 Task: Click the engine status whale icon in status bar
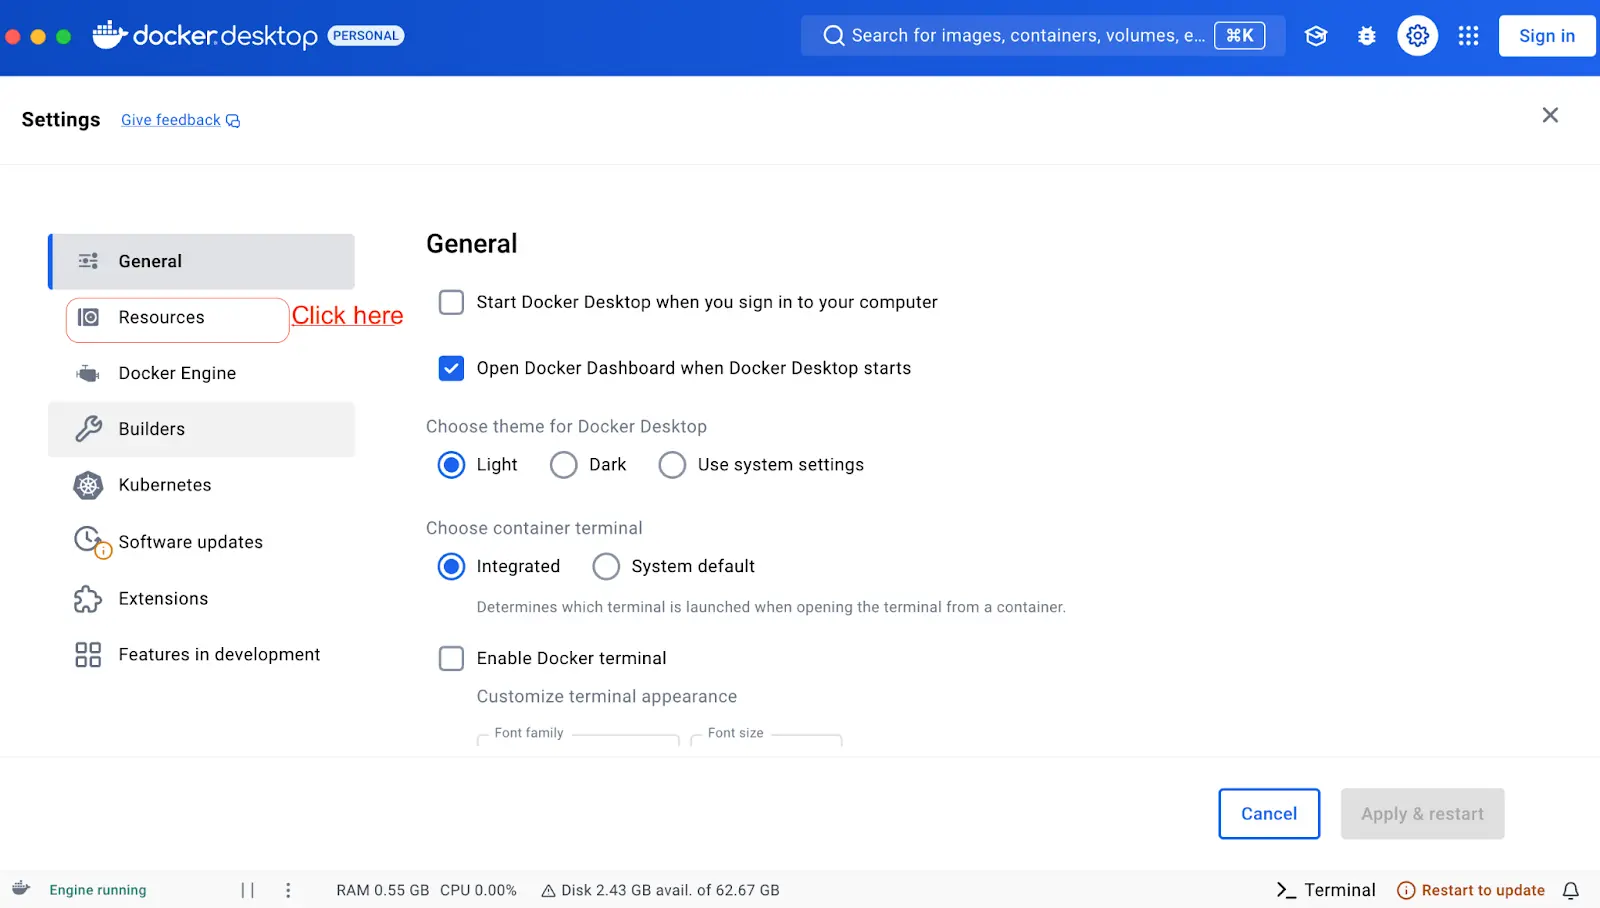tap(21, 889)
